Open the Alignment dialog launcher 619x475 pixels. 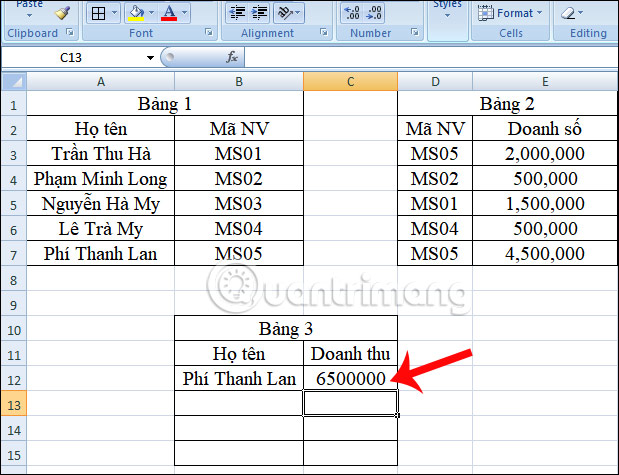pyautogui.click(x=324, y=32)
